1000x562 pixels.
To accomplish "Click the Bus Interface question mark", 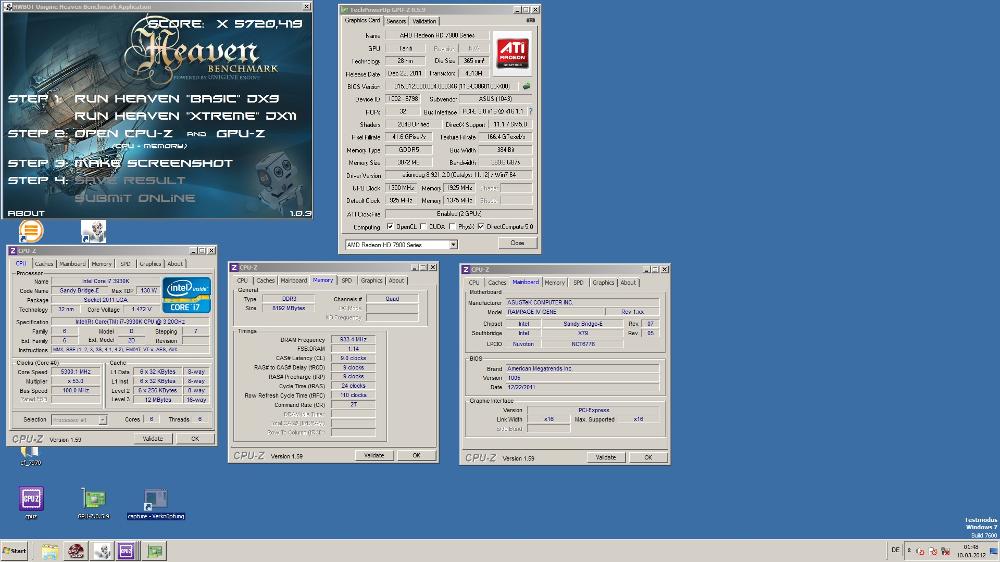I will [530, 111].
